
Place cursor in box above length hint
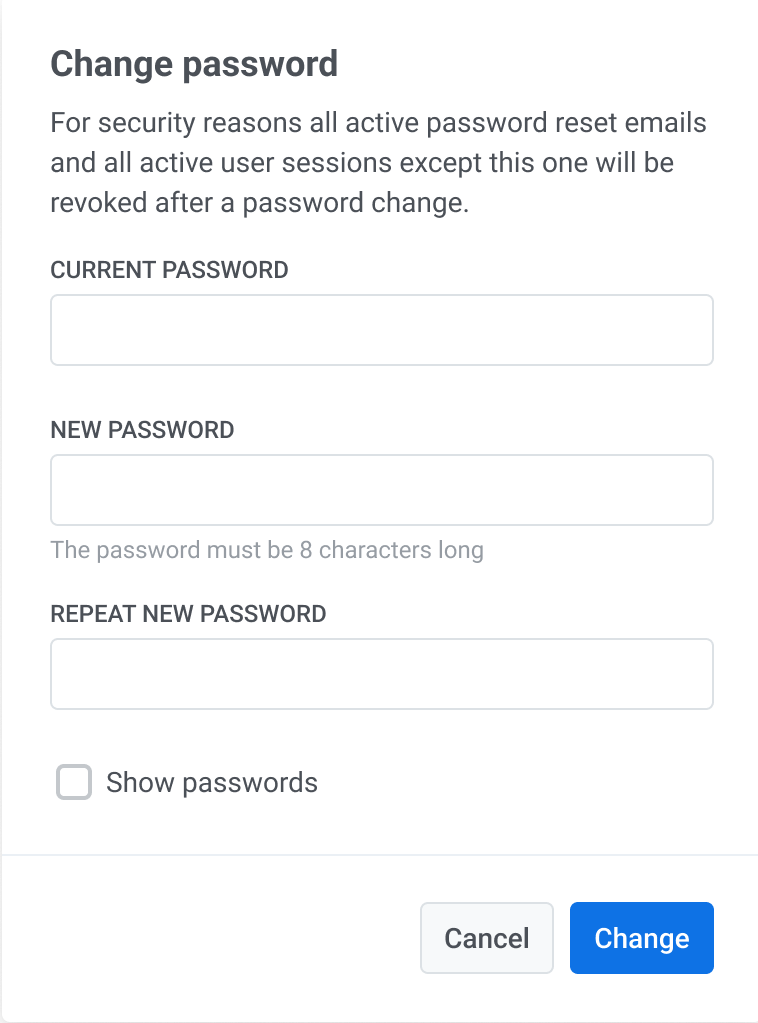(x=381, y=490)
